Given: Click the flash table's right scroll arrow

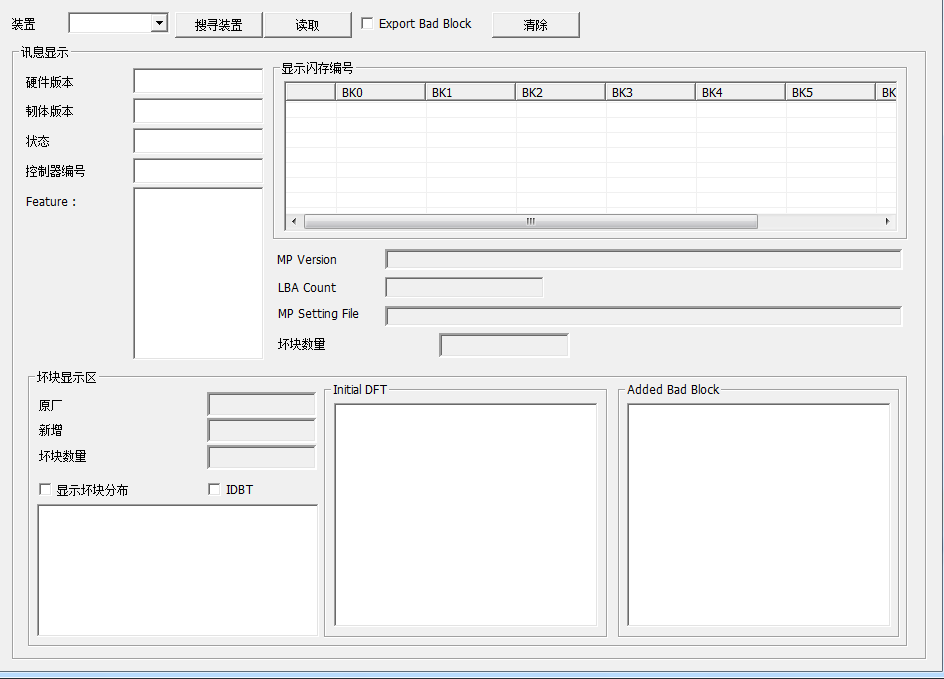Looking at the screenshot, I should 887,222.
